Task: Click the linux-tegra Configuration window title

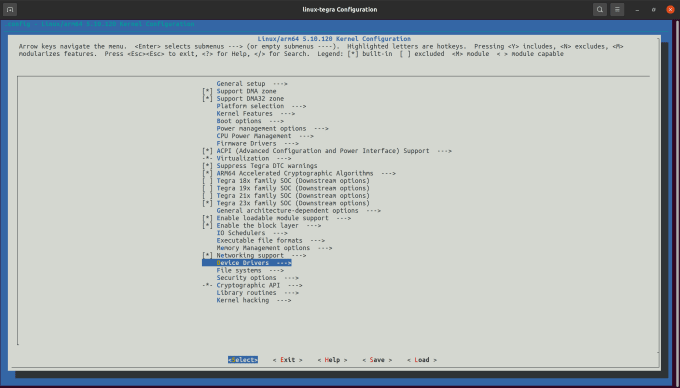Action: tap(340, 10)
